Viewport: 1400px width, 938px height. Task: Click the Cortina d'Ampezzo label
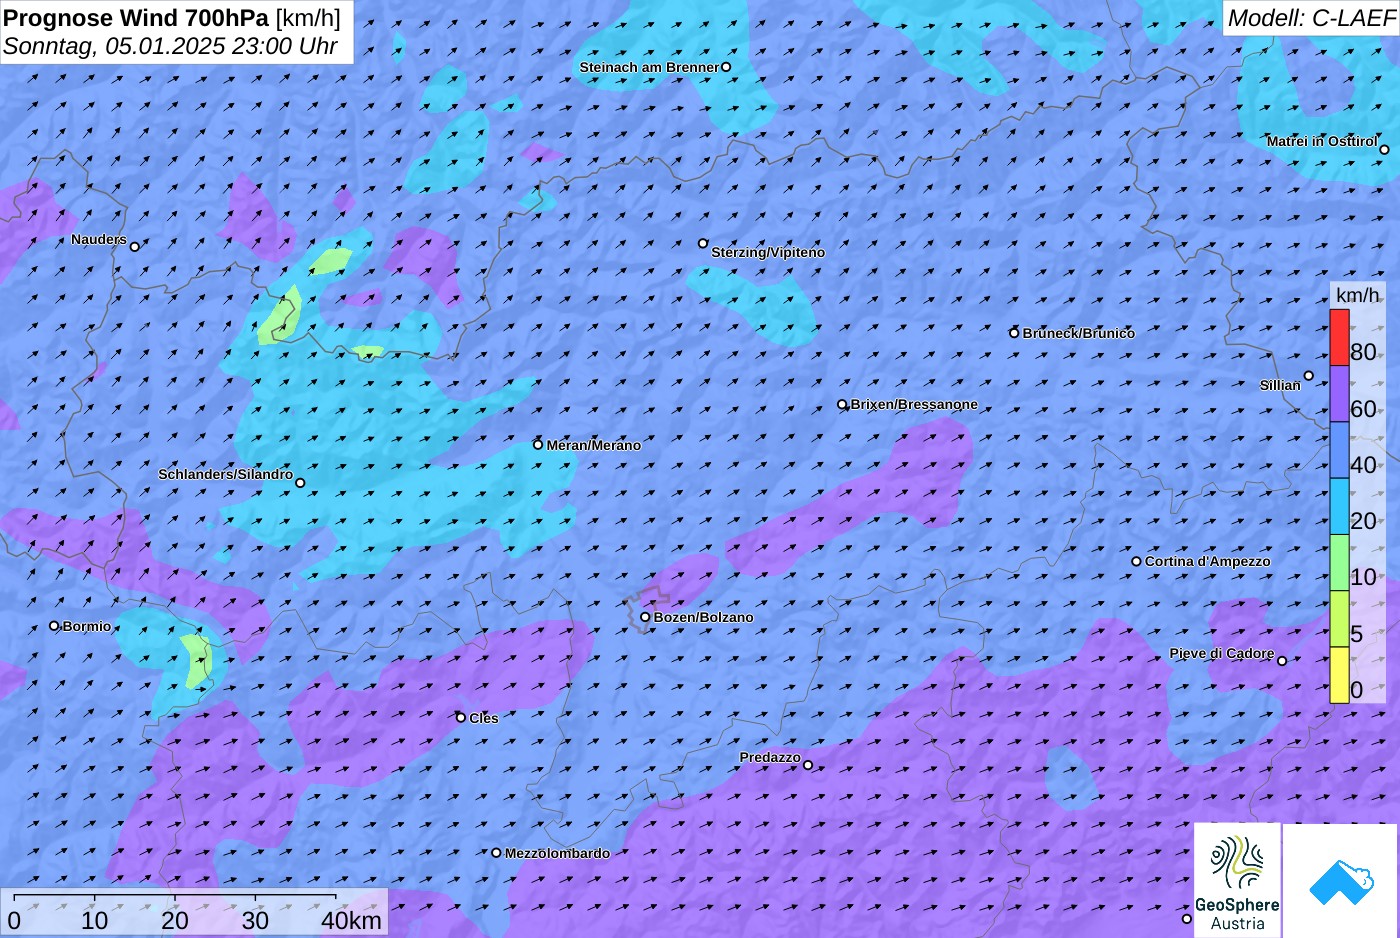pos(1208,561)
